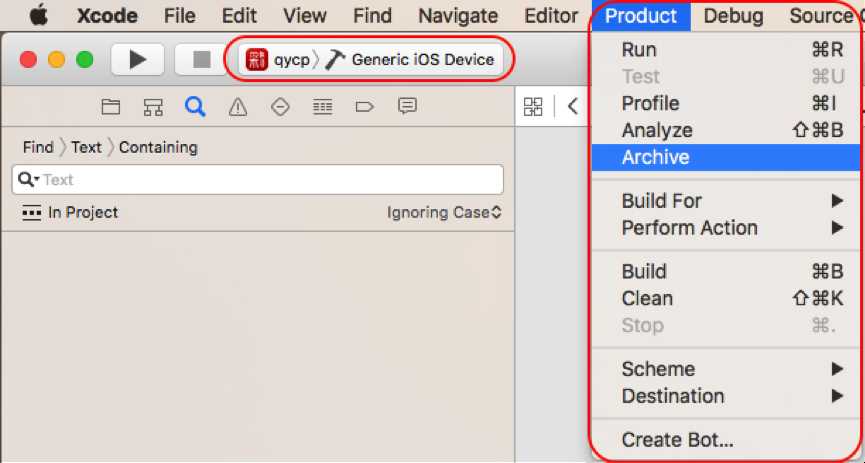Choose Create Bot… from the Product menu
865x463 pixels.
point(725,440)
